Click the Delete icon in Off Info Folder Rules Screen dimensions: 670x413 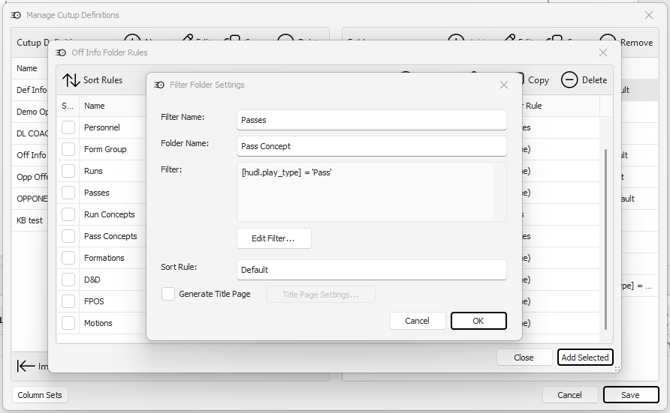(569, 80)
